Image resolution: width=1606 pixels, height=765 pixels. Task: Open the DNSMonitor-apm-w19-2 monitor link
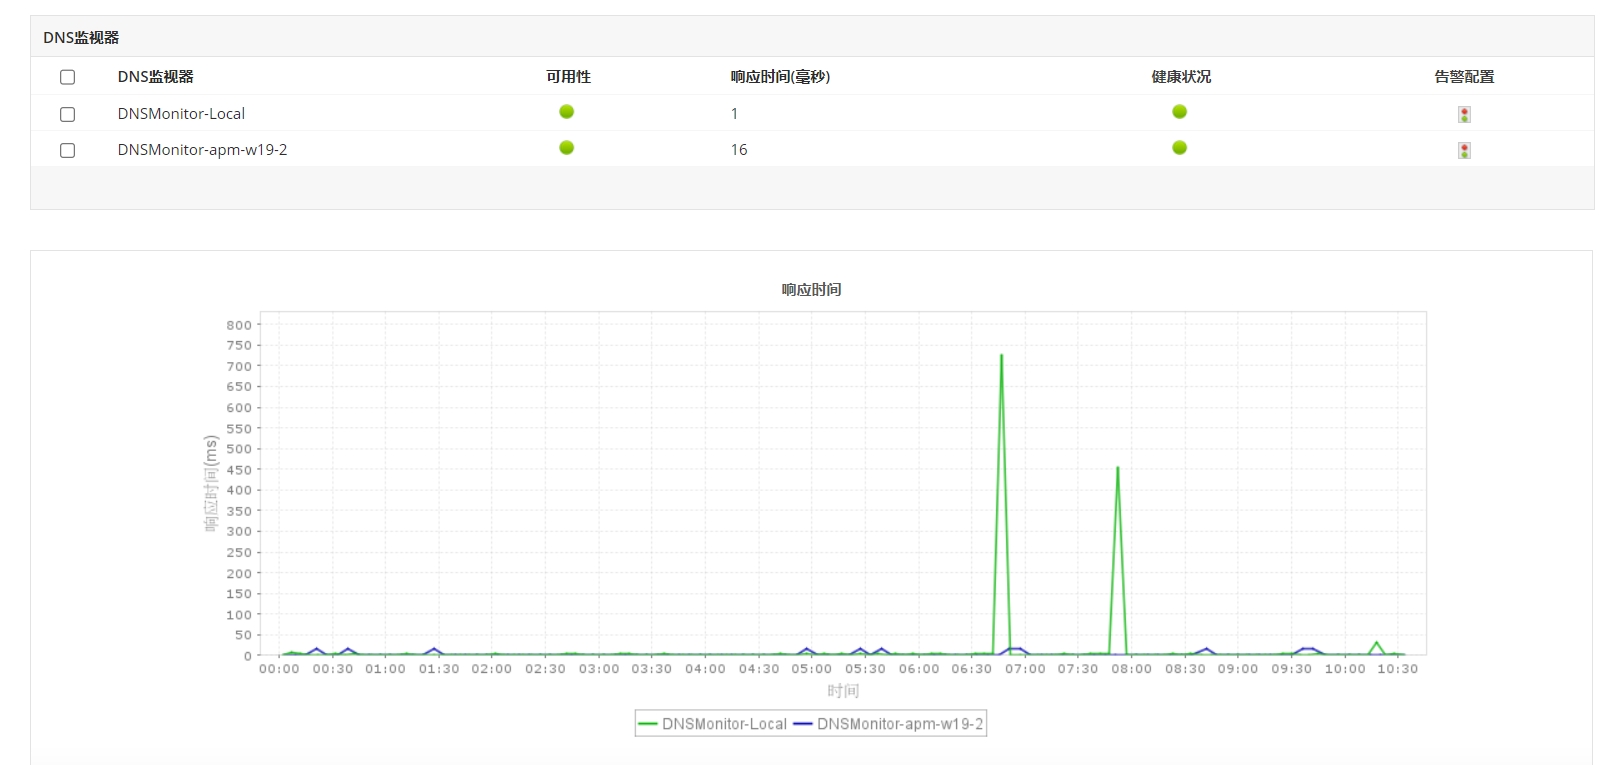tap(202, 150)
